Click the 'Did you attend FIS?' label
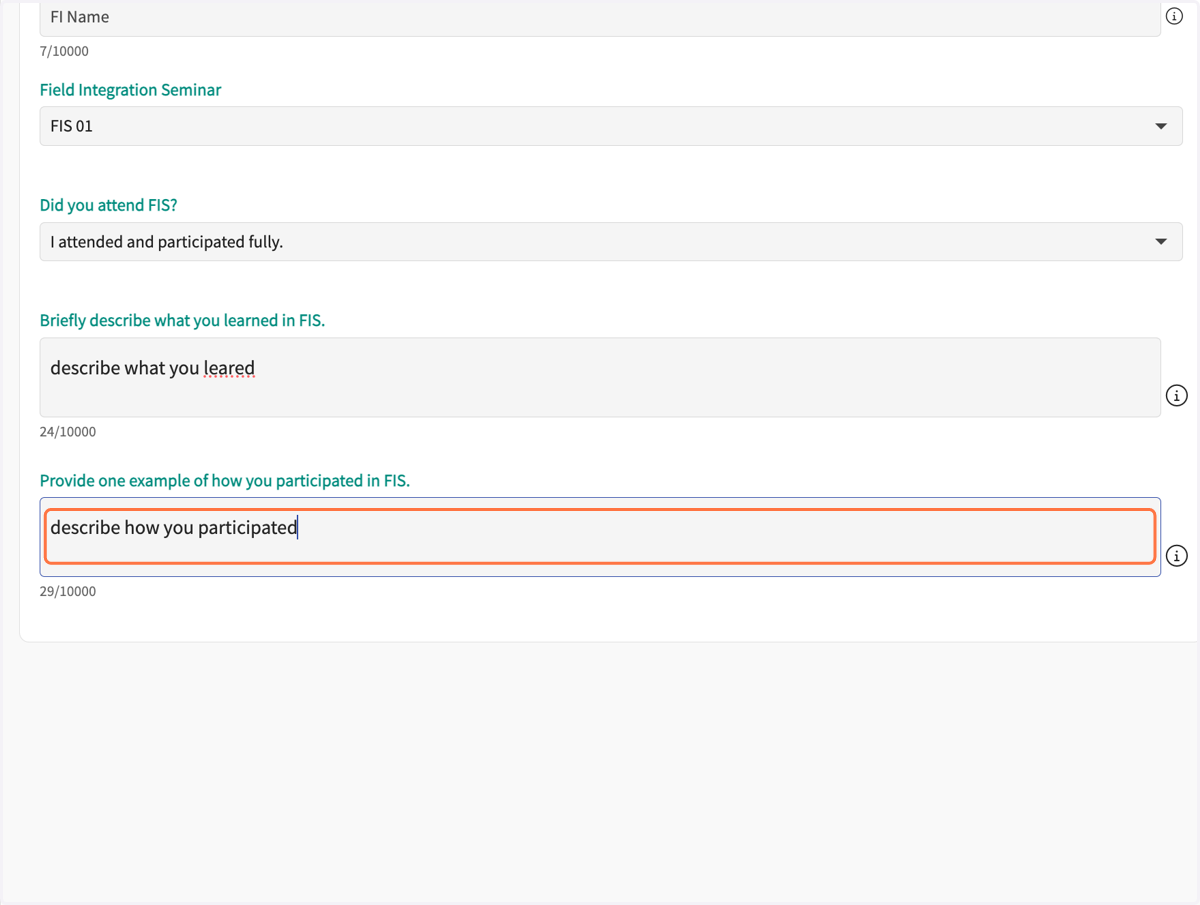Image resolution: width=1200 pixels, height=905 pixels. click(x=109, y=205)
